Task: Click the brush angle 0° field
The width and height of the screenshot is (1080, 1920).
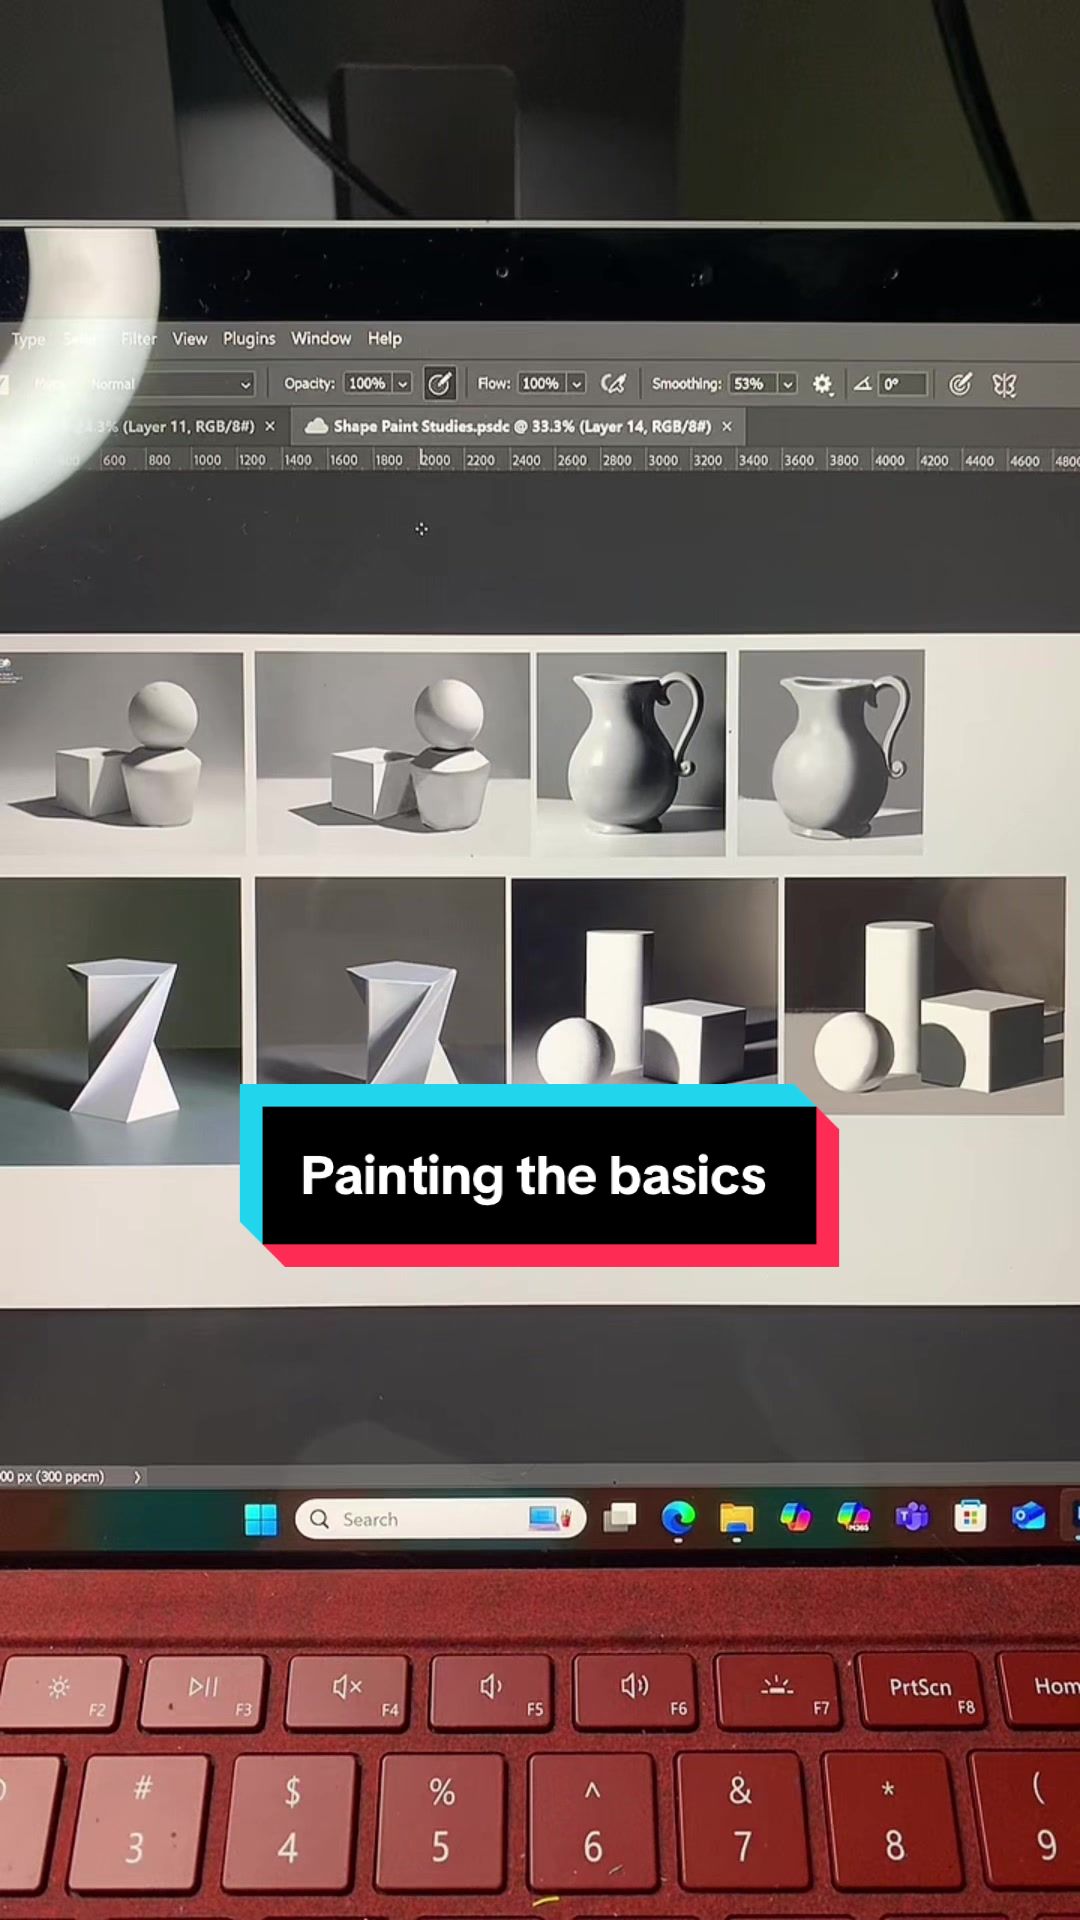Action: 903,384
